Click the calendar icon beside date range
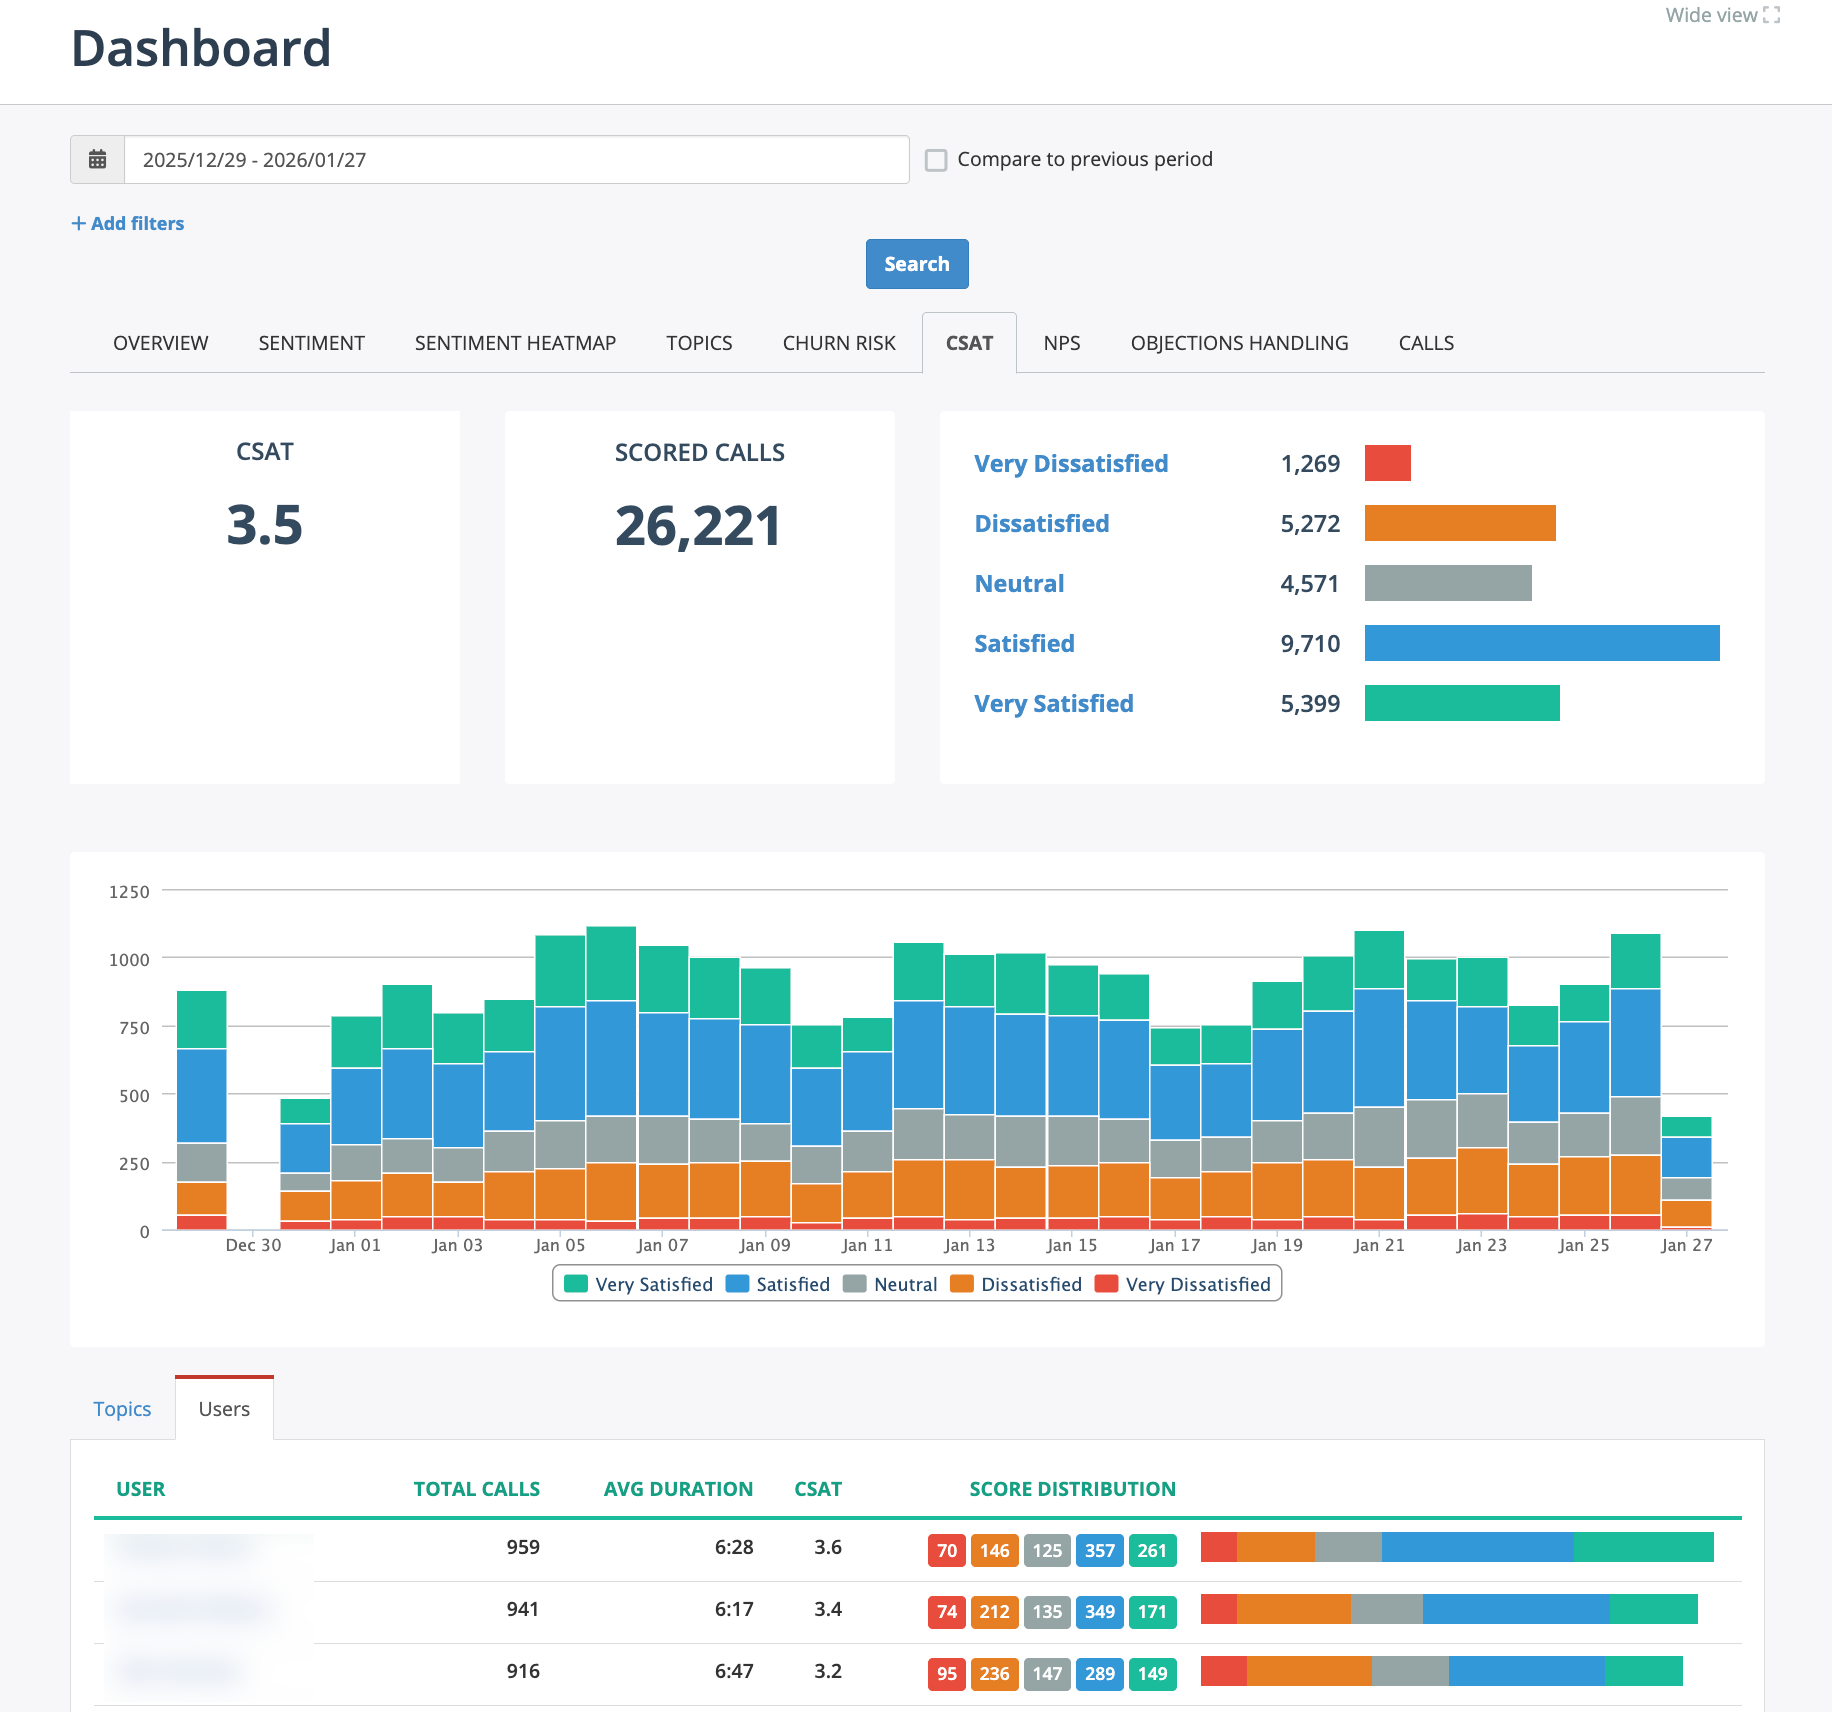1832x1712 pixels. pyautogui.click(x=98, y=160)
